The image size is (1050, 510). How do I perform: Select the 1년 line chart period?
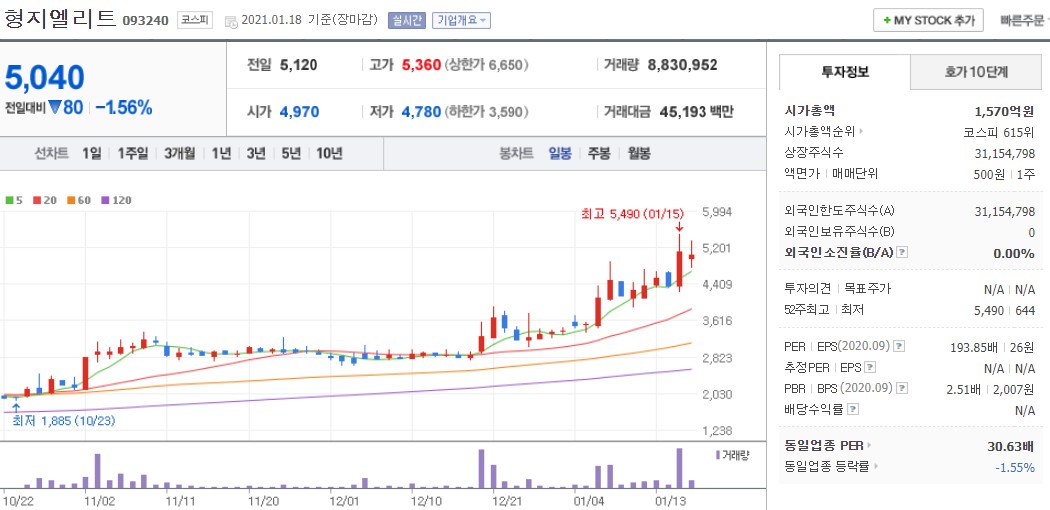coord(221,153)
